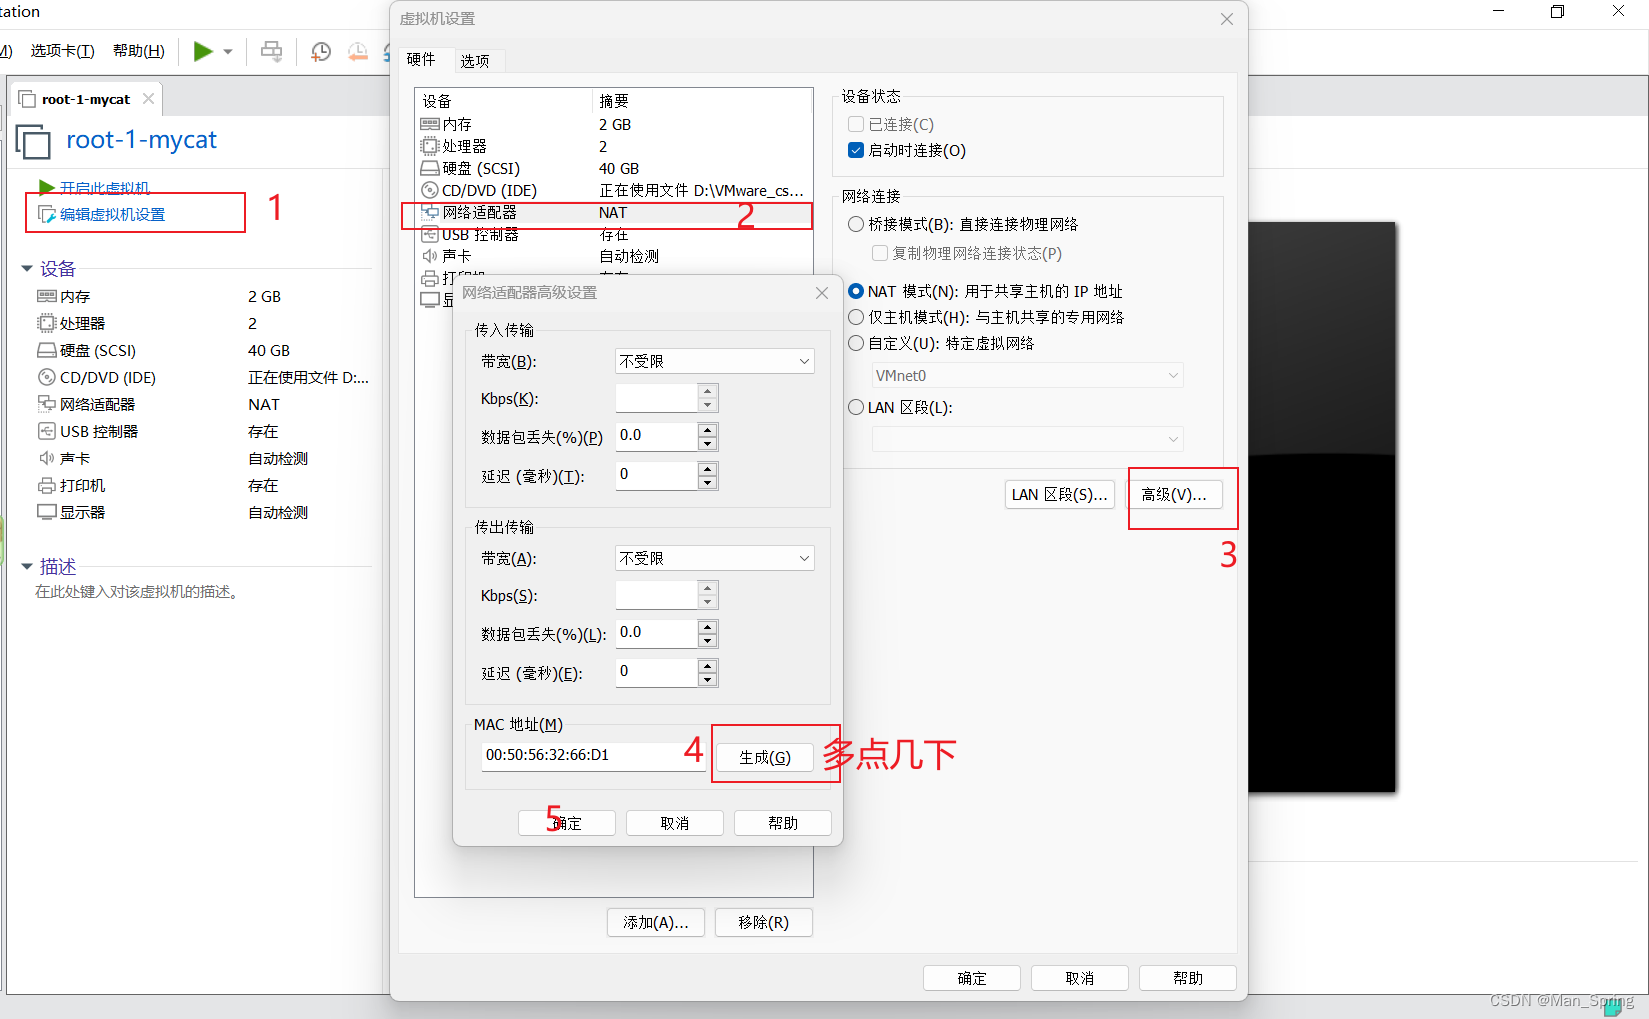Select 仅主机模式(H) radio button

click(x=856, y=317)
